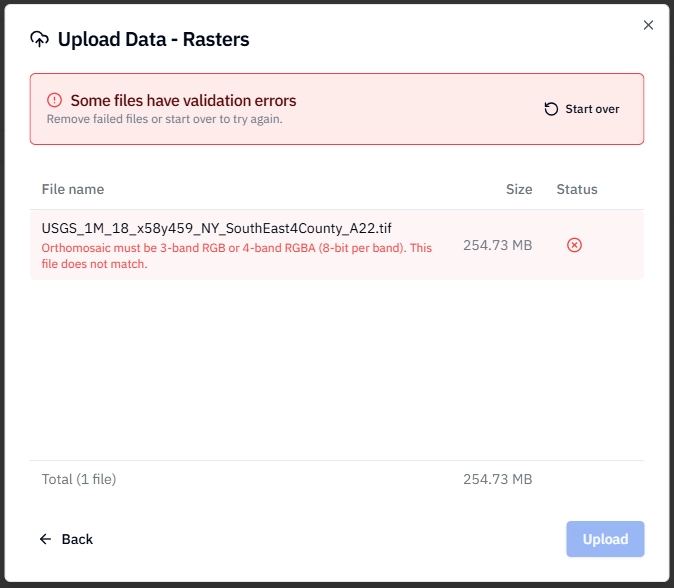The image size is (674, 588).
Task: Click the "Remove failed files or start over" hint text
Action: tap(164, 119)
